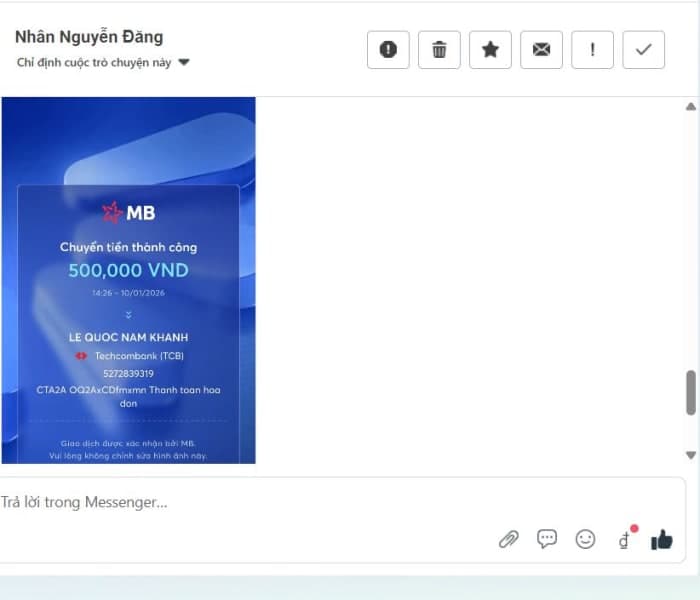The width and height of the screenshot is (700, 600).
Task: Open the MB bank transfer receipt image
Action: [x=129, y=280]
